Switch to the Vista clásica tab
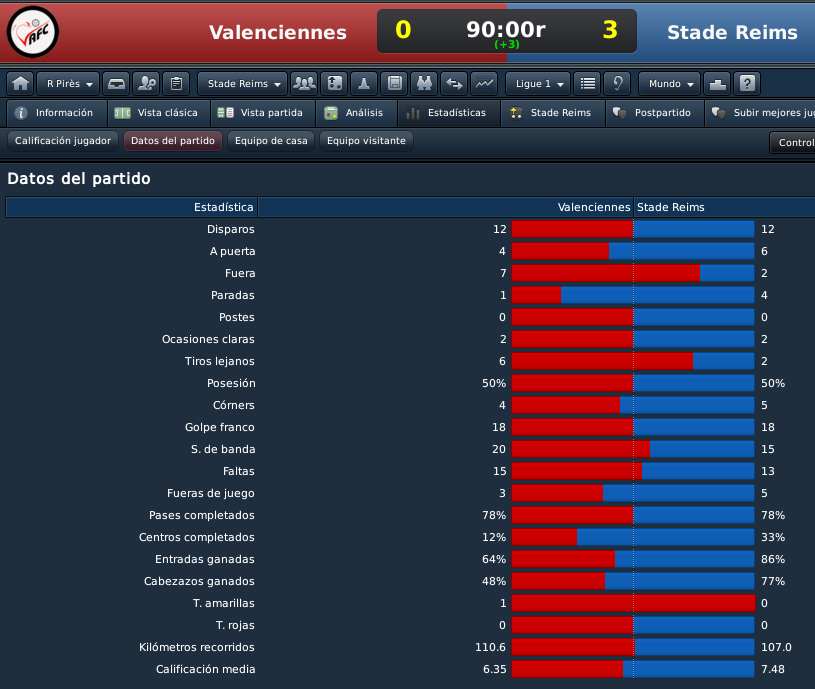 tap(159, 113)
